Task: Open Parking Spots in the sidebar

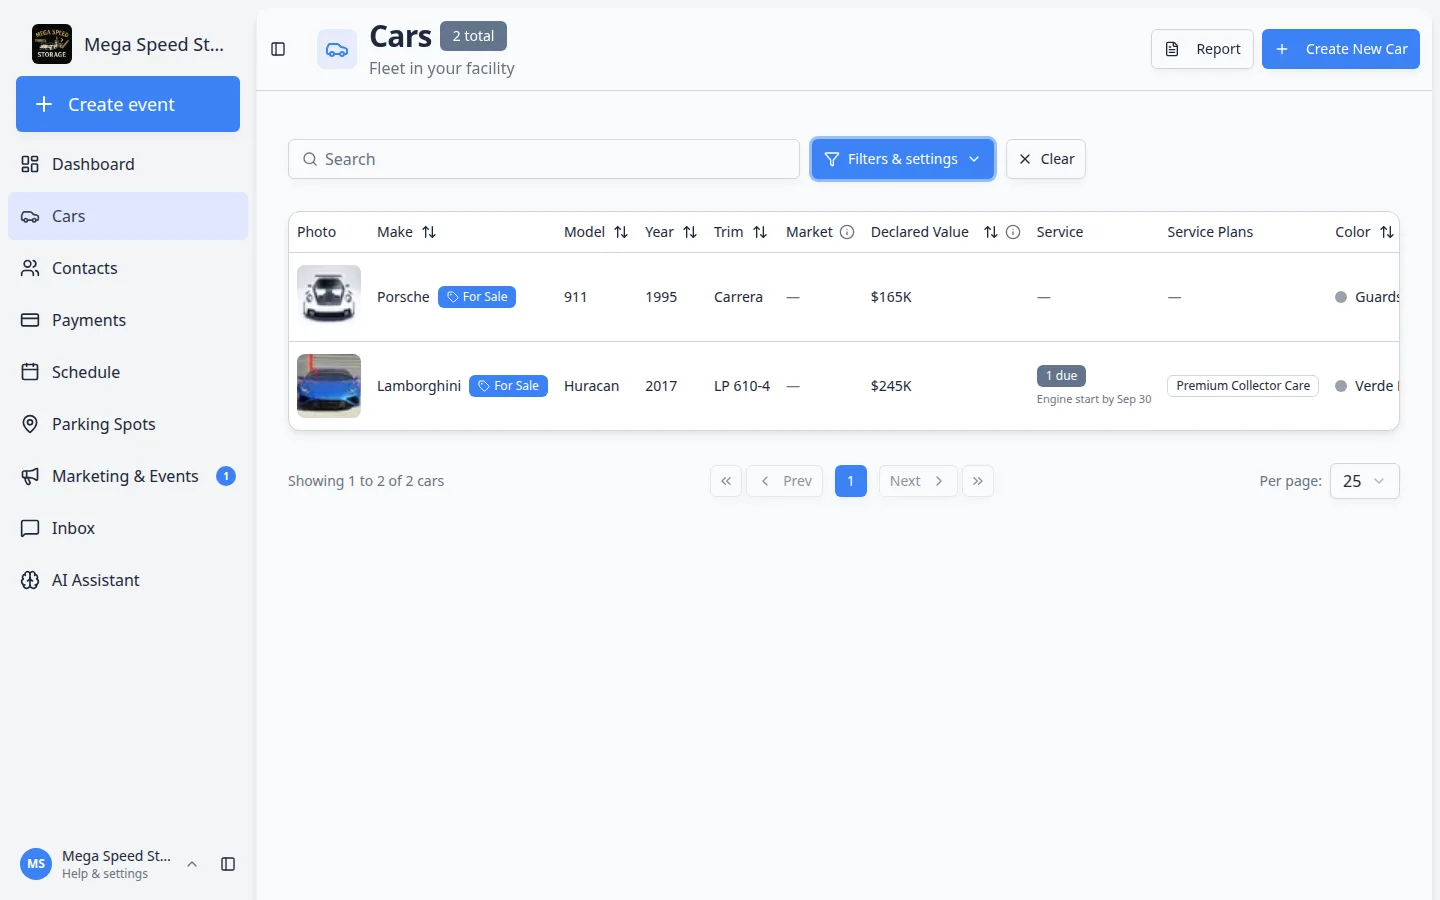Action: [128, 424]
